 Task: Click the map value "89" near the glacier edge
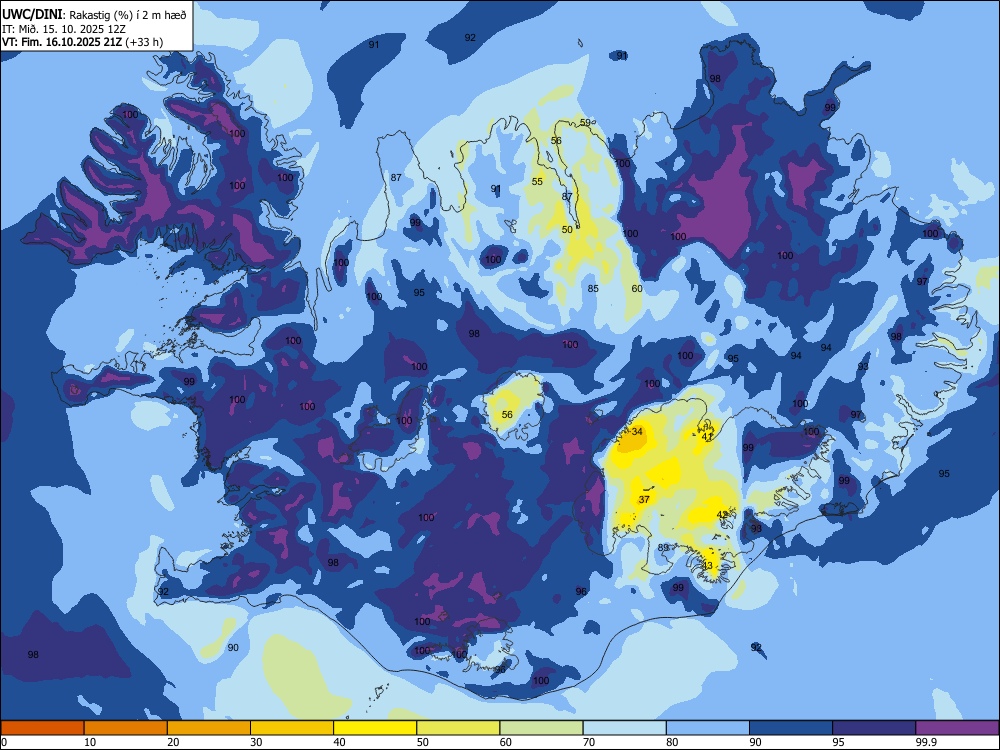click(x=663, y=547)
